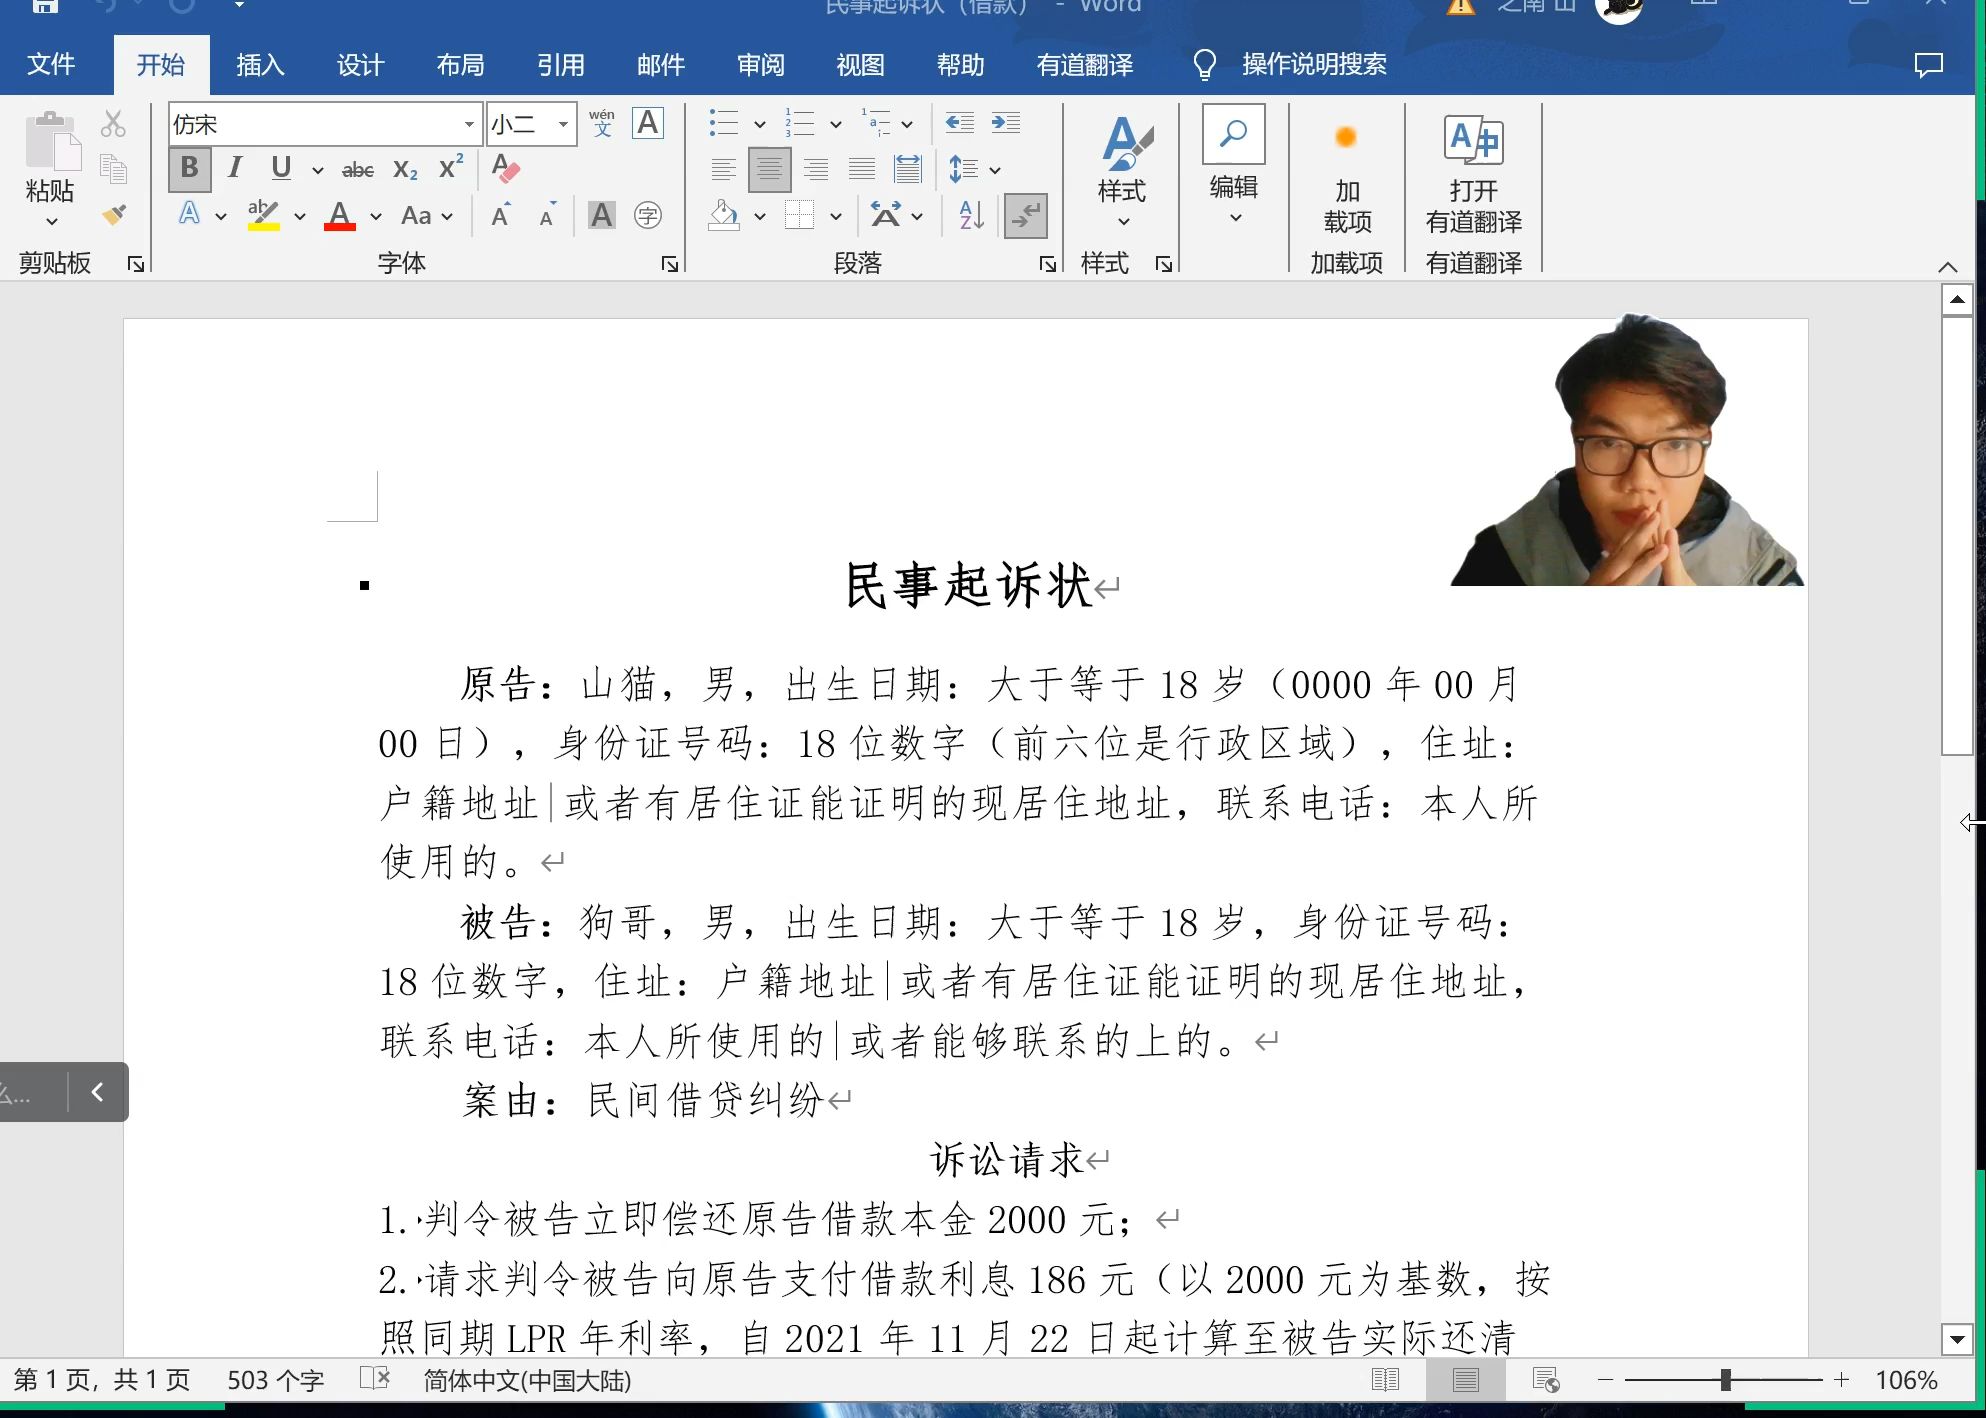Sort text with the A-Z icon
This screenshot has width=1986, height=1418.
972,215
